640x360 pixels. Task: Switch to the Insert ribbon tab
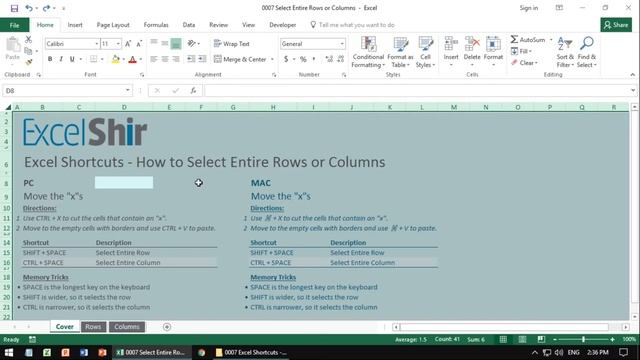point(75,25)
